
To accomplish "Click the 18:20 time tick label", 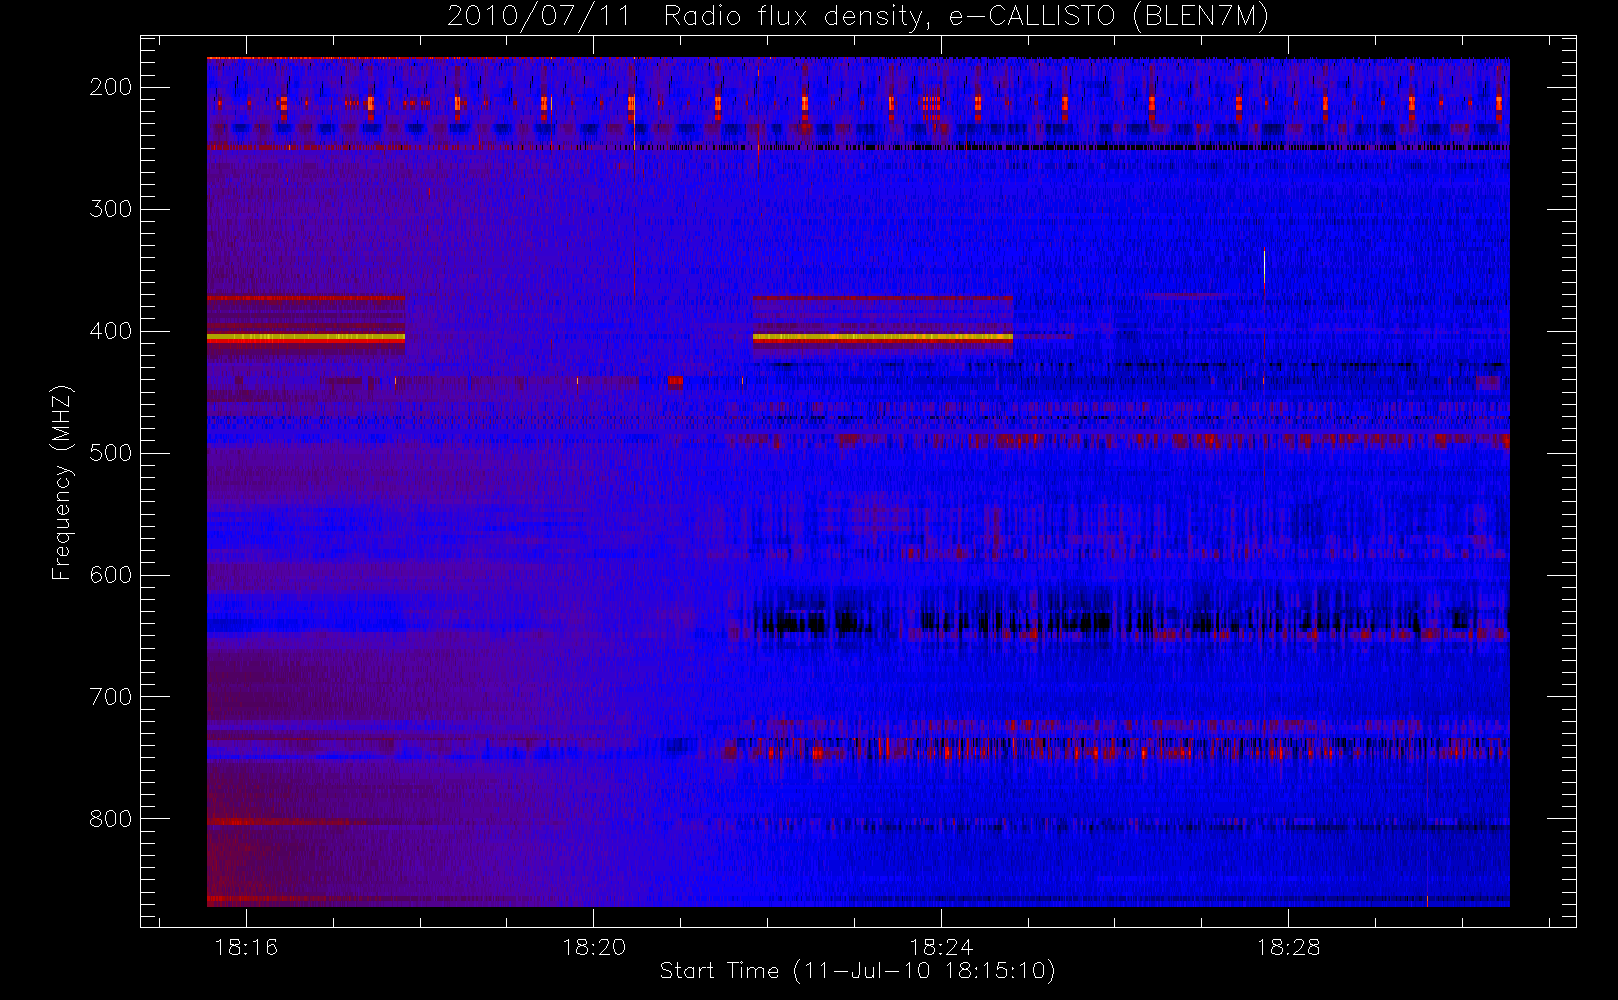I will (594, 947).
